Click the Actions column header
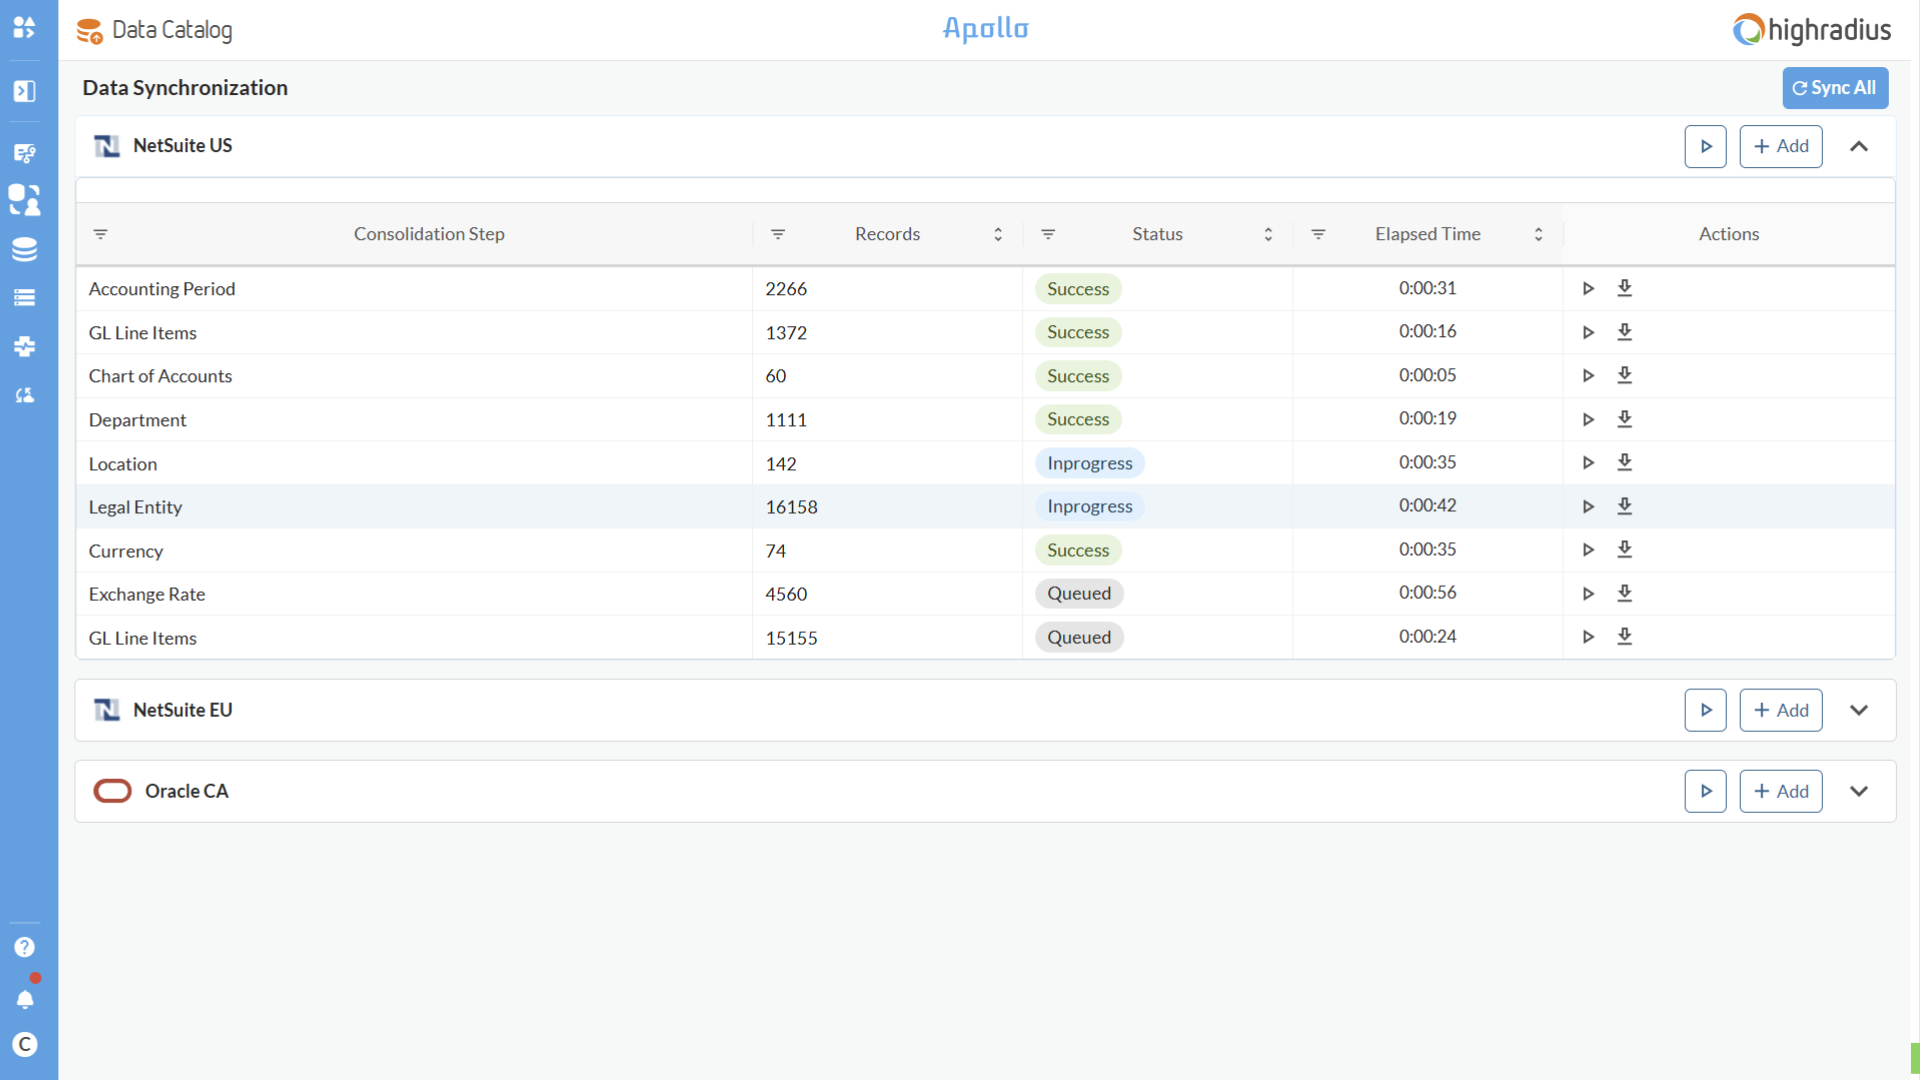Image resolution: width=1920 pixels, height=1080 pixels. coord(1729,234)
